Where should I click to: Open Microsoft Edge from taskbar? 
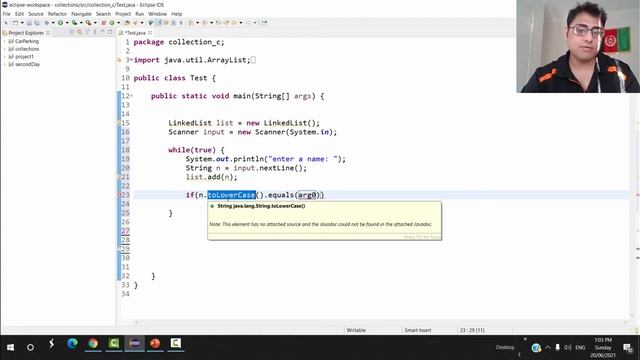[72, 344]
